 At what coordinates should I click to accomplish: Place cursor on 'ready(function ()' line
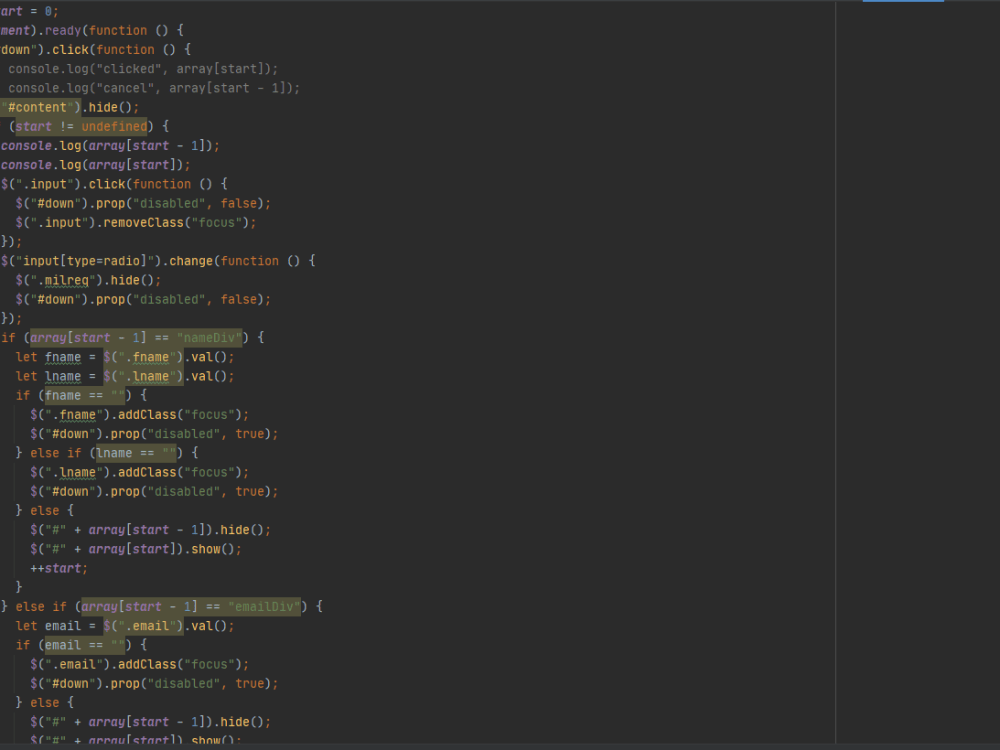(92, 31)
